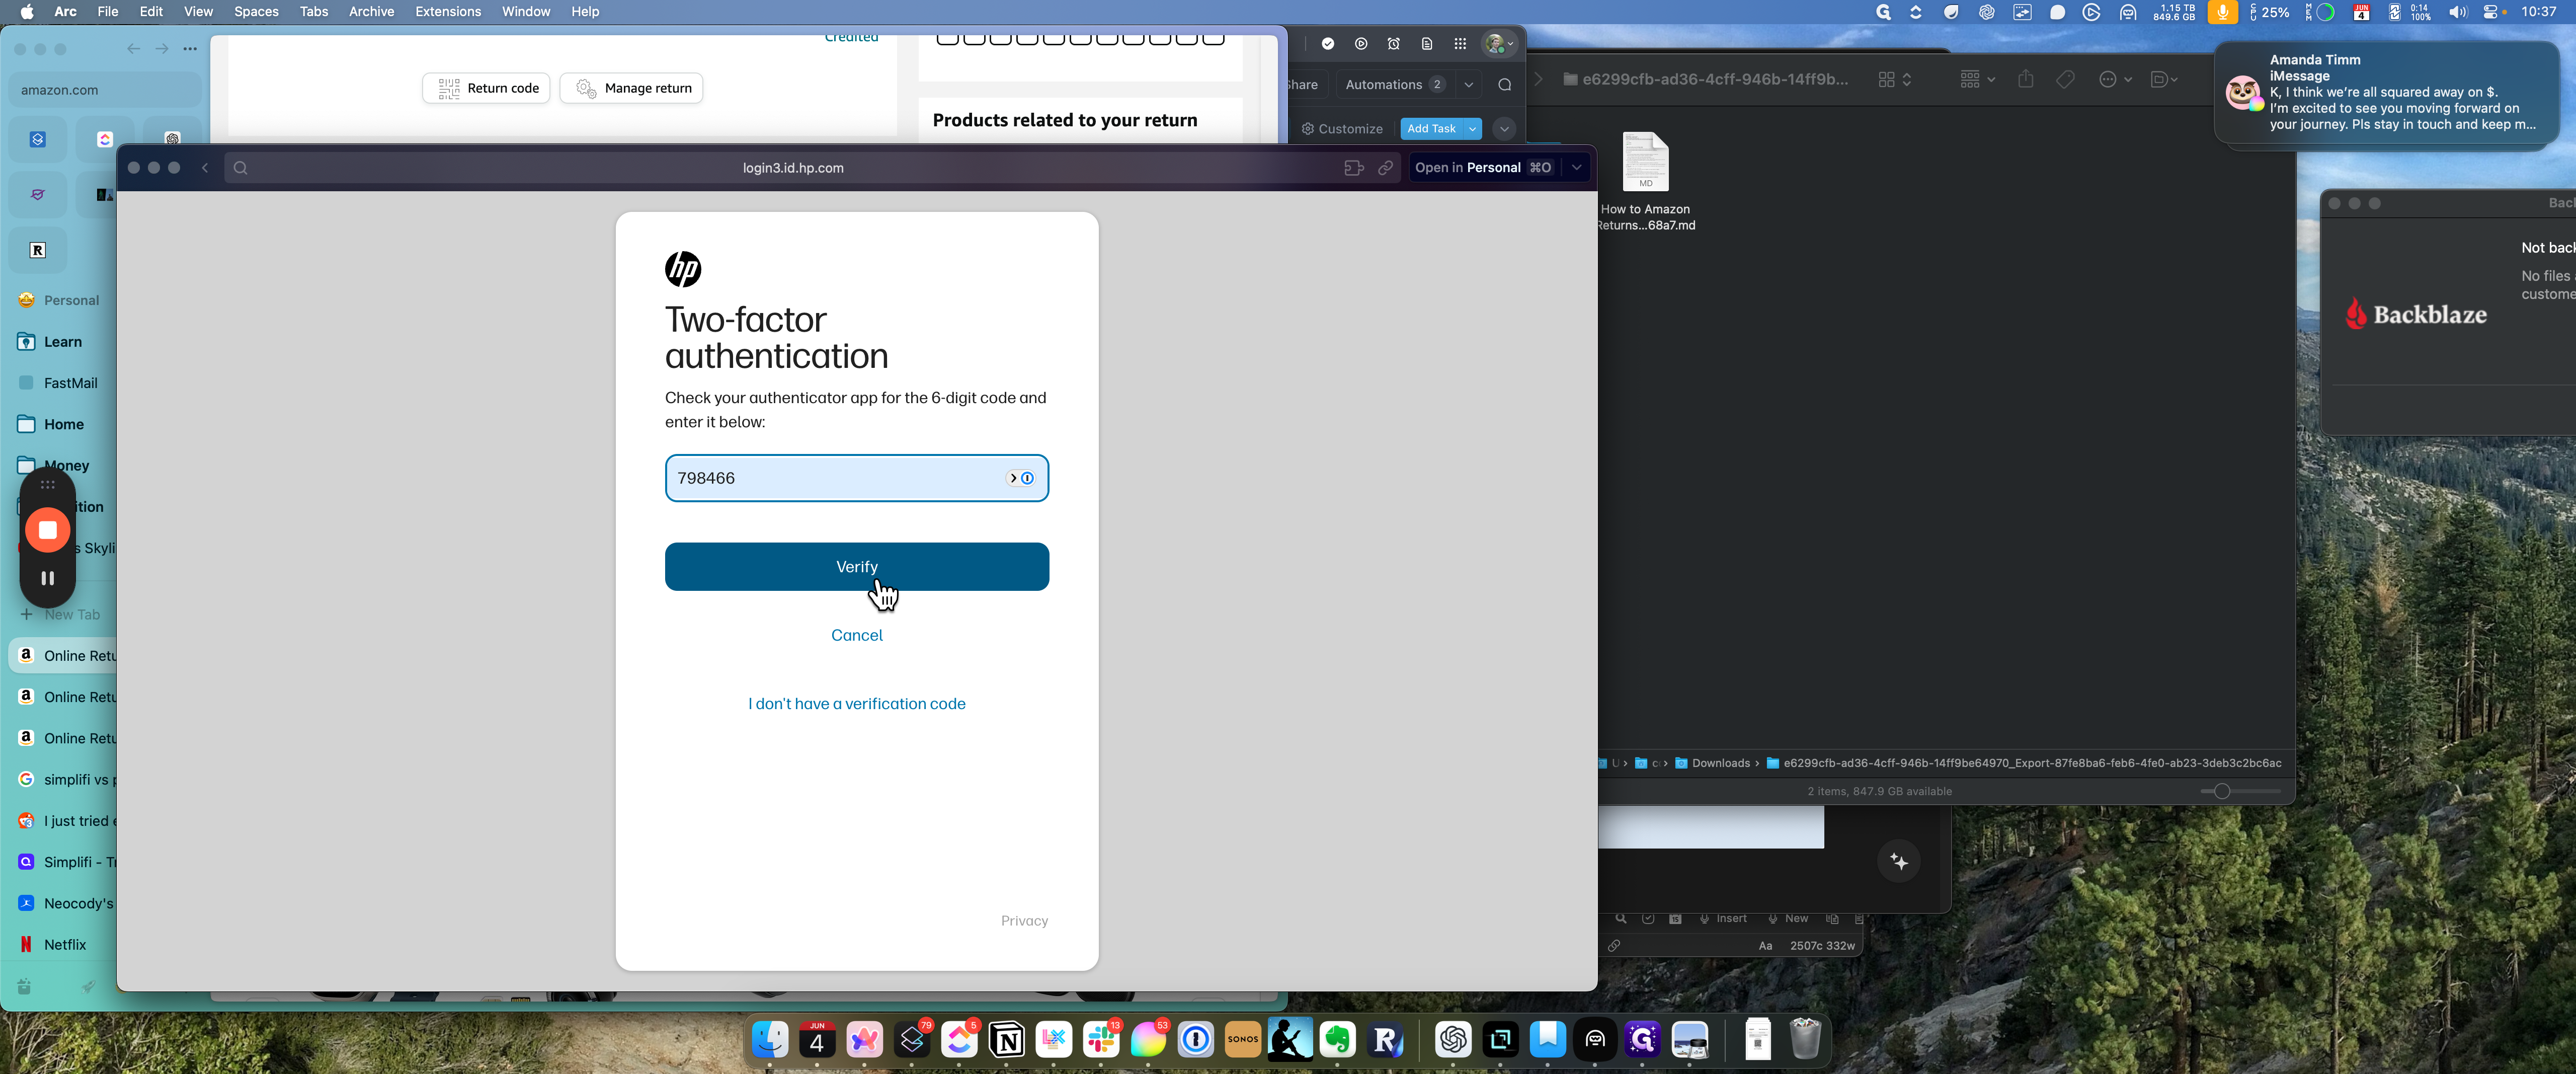This screenshot has width=2576, height=1074.
Task: Open the Trash in the Dock
Action: point(1804,1038)
